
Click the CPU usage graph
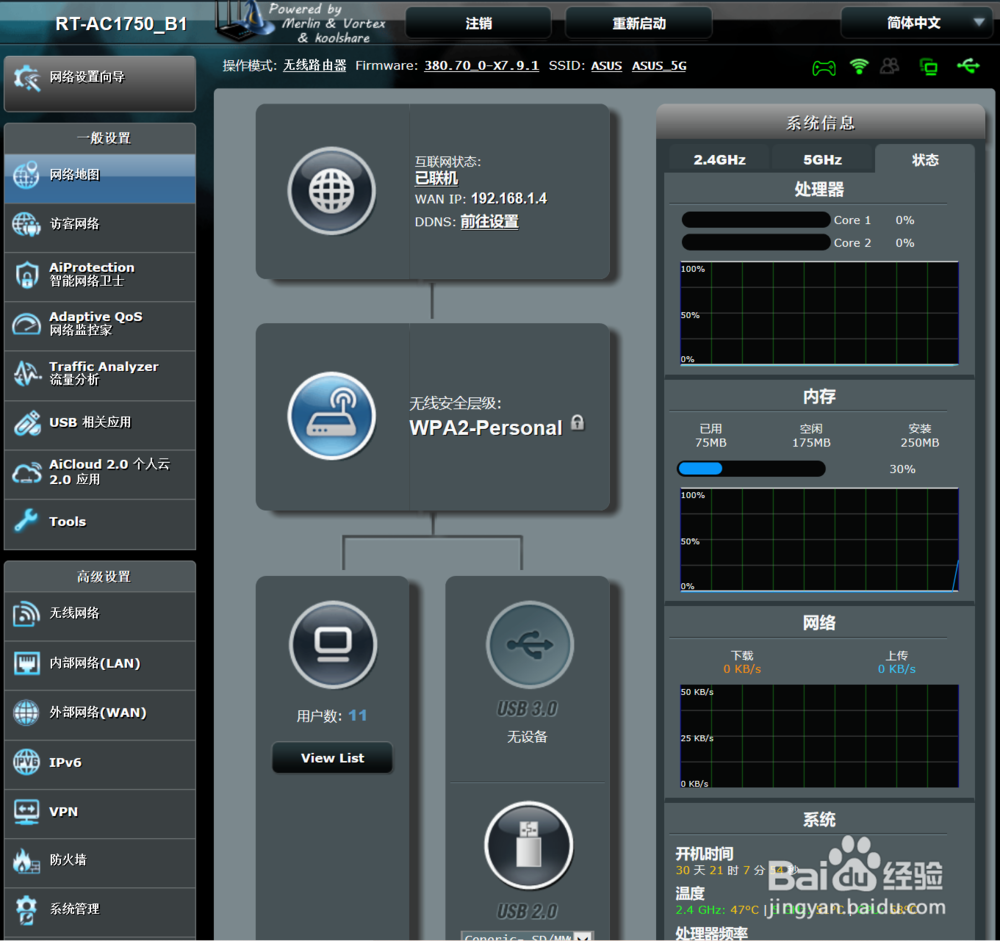819,313
